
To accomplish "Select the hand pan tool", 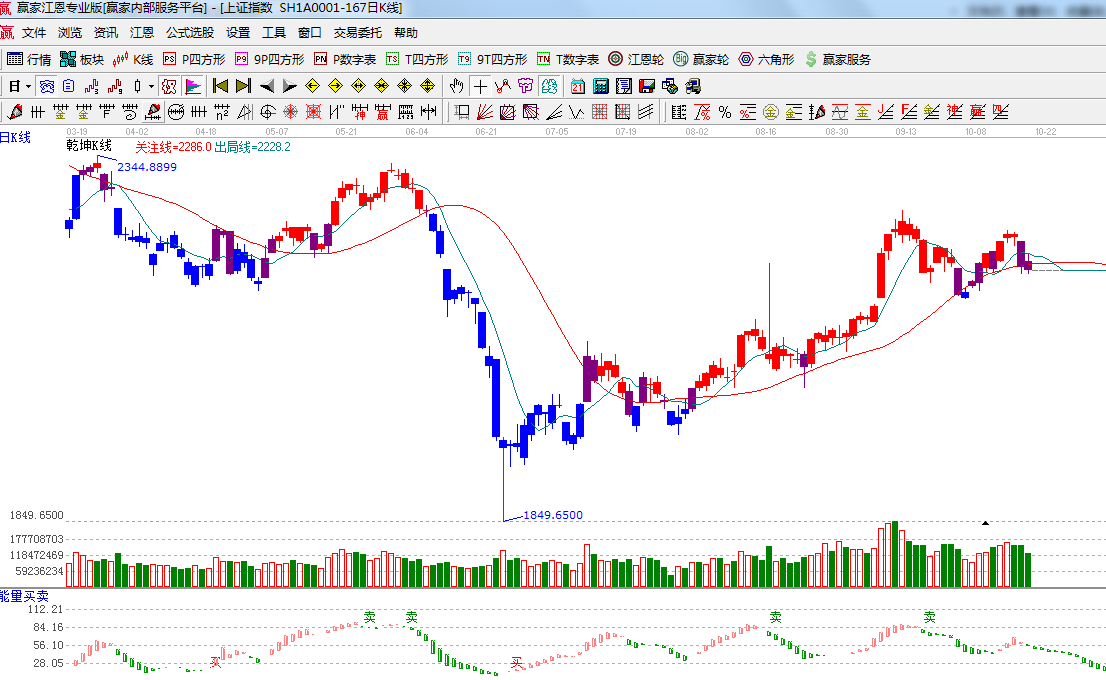I will [x=457, y=85].
